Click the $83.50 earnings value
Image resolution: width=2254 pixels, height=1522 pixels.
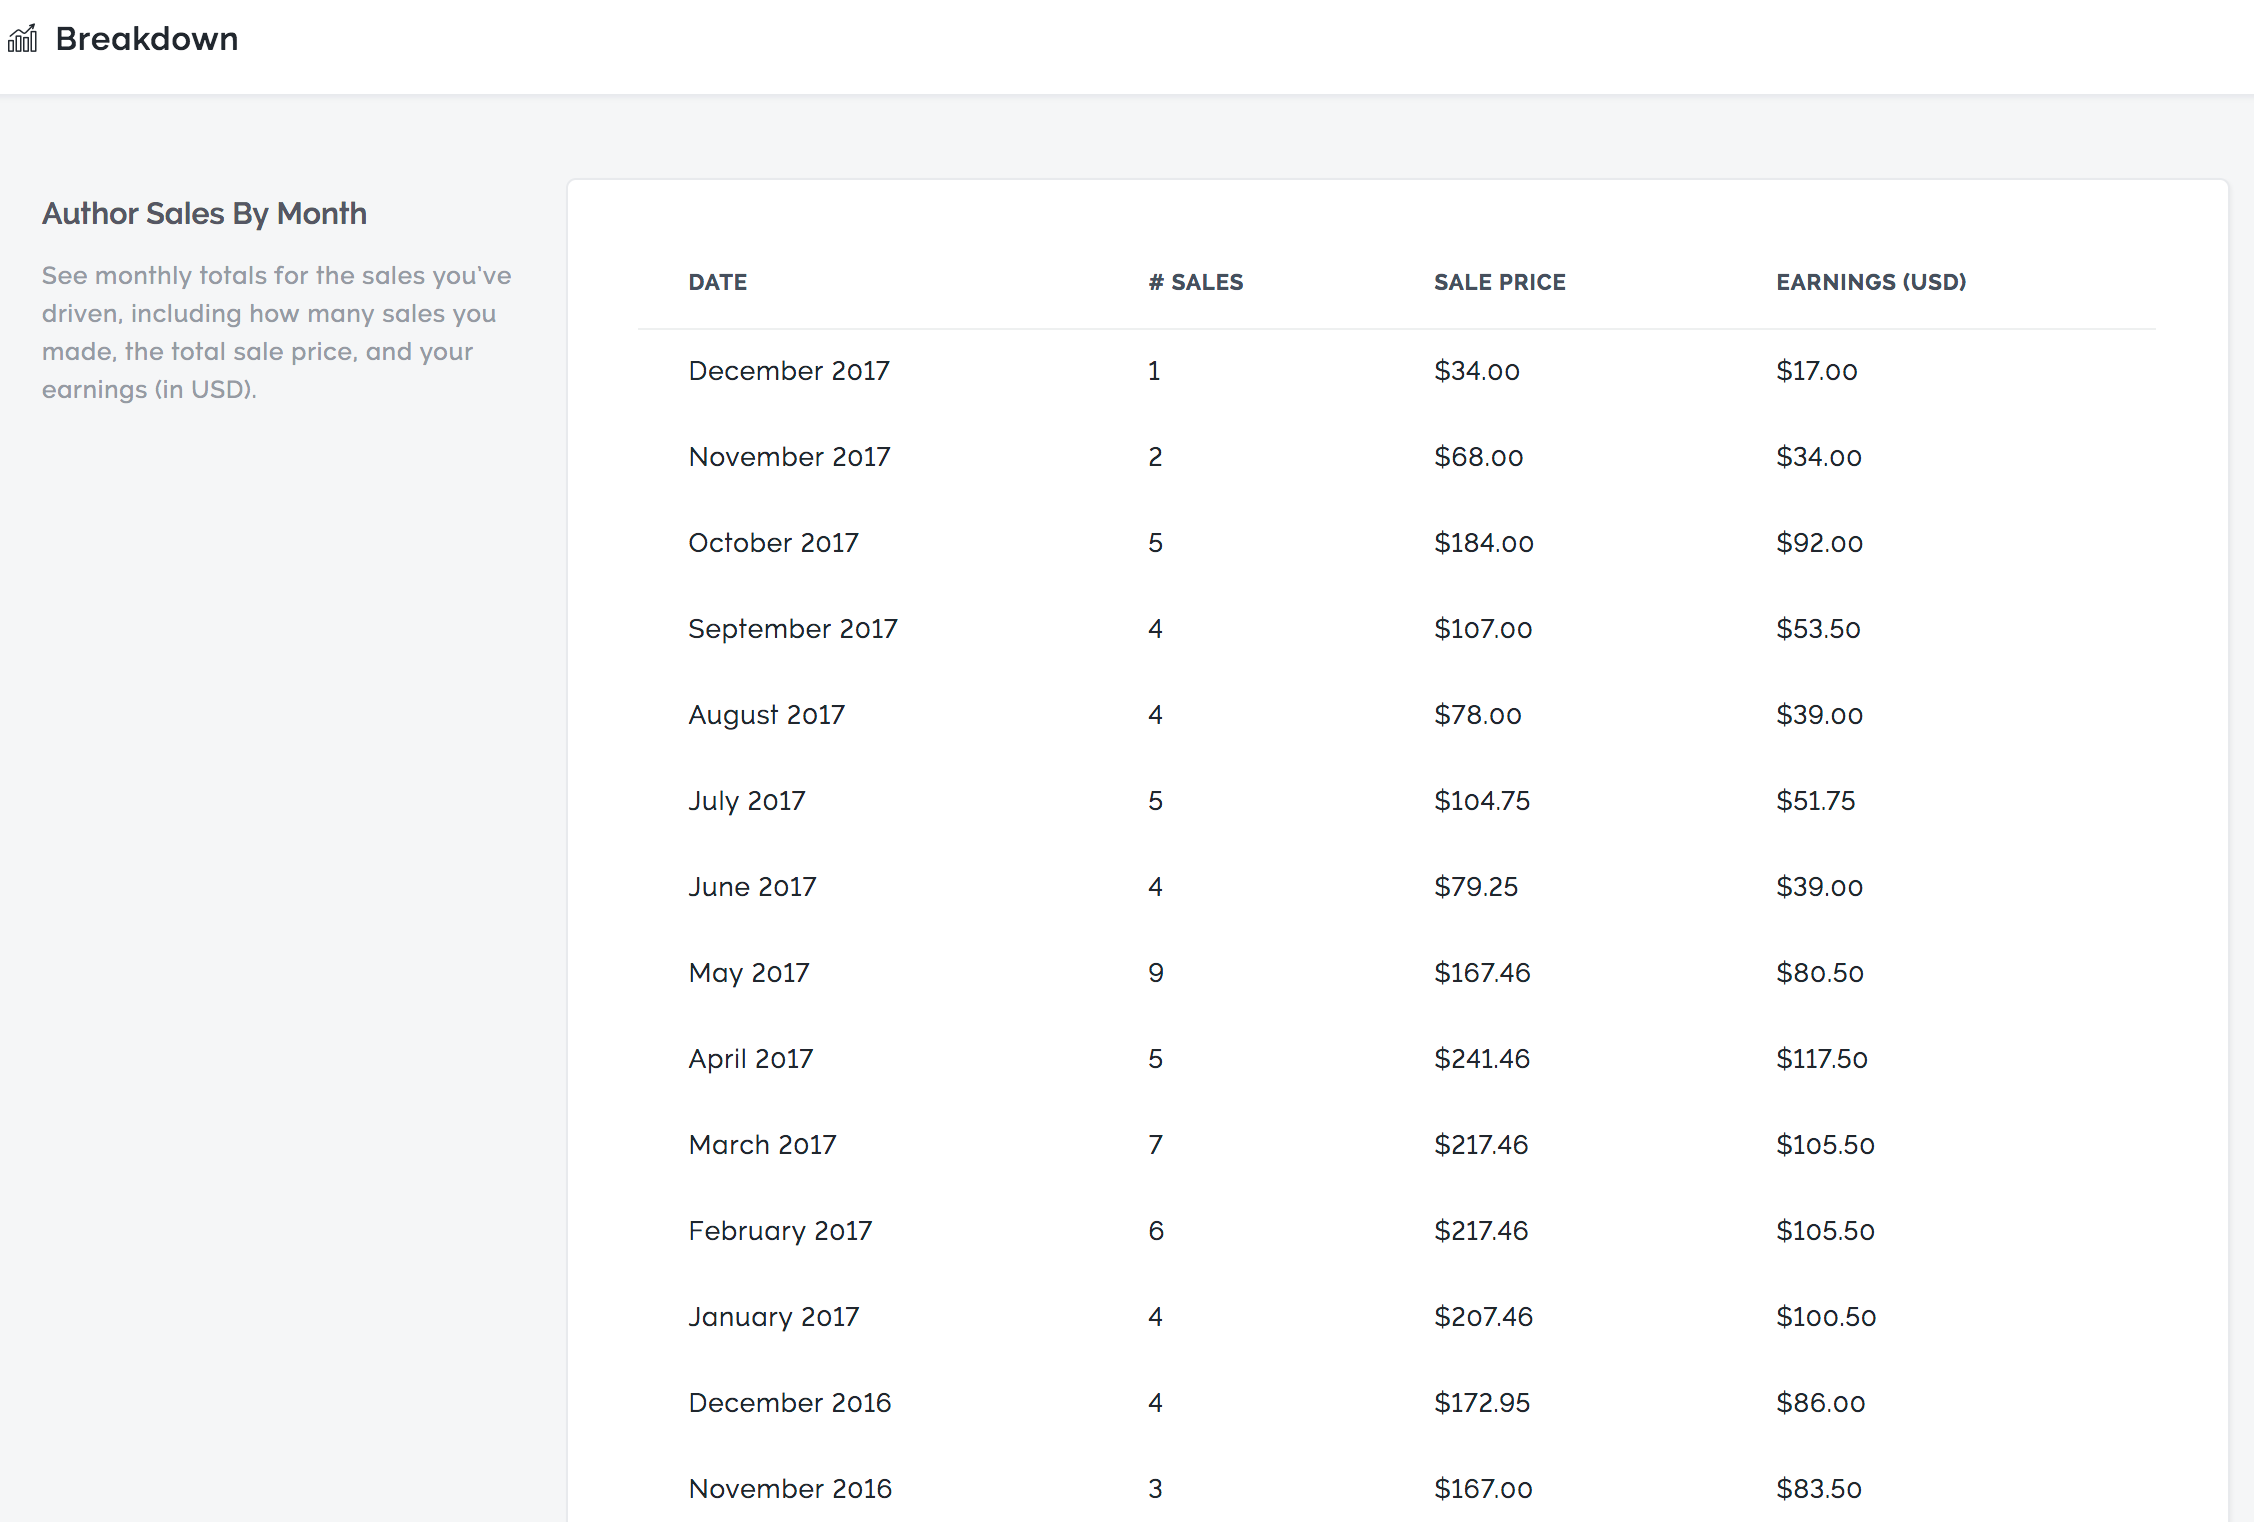click(x=1819, y=1489)
